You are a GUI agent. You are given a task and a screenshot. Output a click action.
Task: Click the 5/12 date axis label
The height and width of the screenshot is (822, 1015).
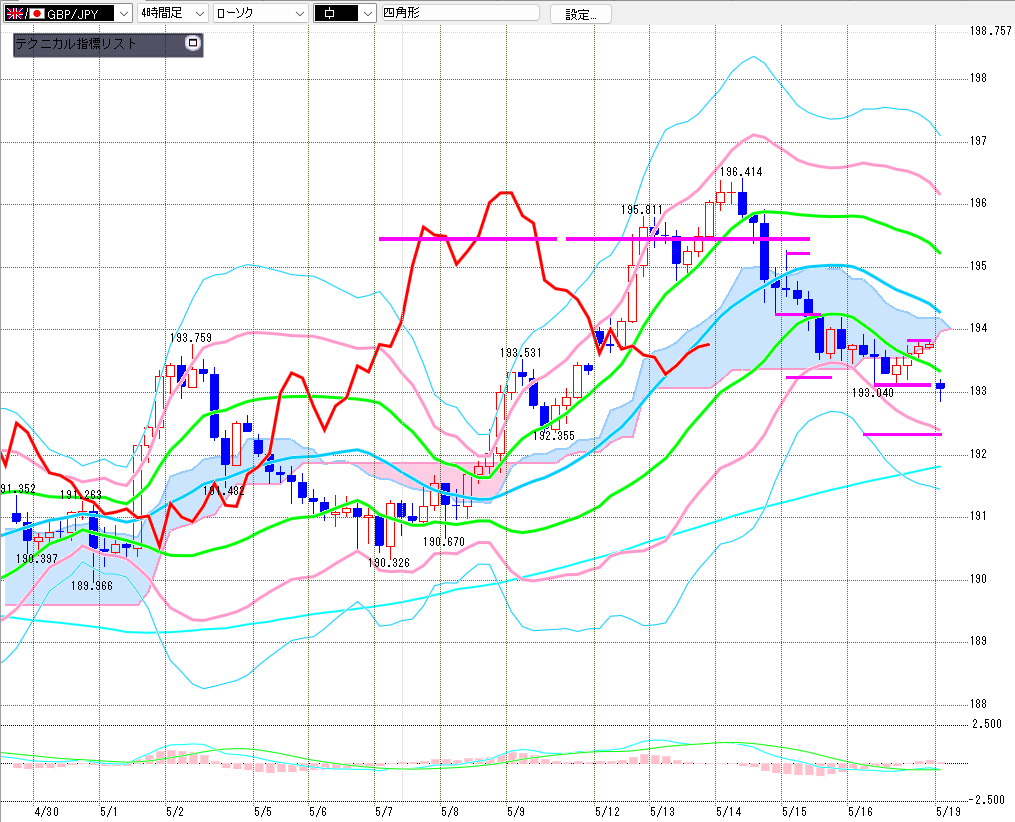click(607, 812)
